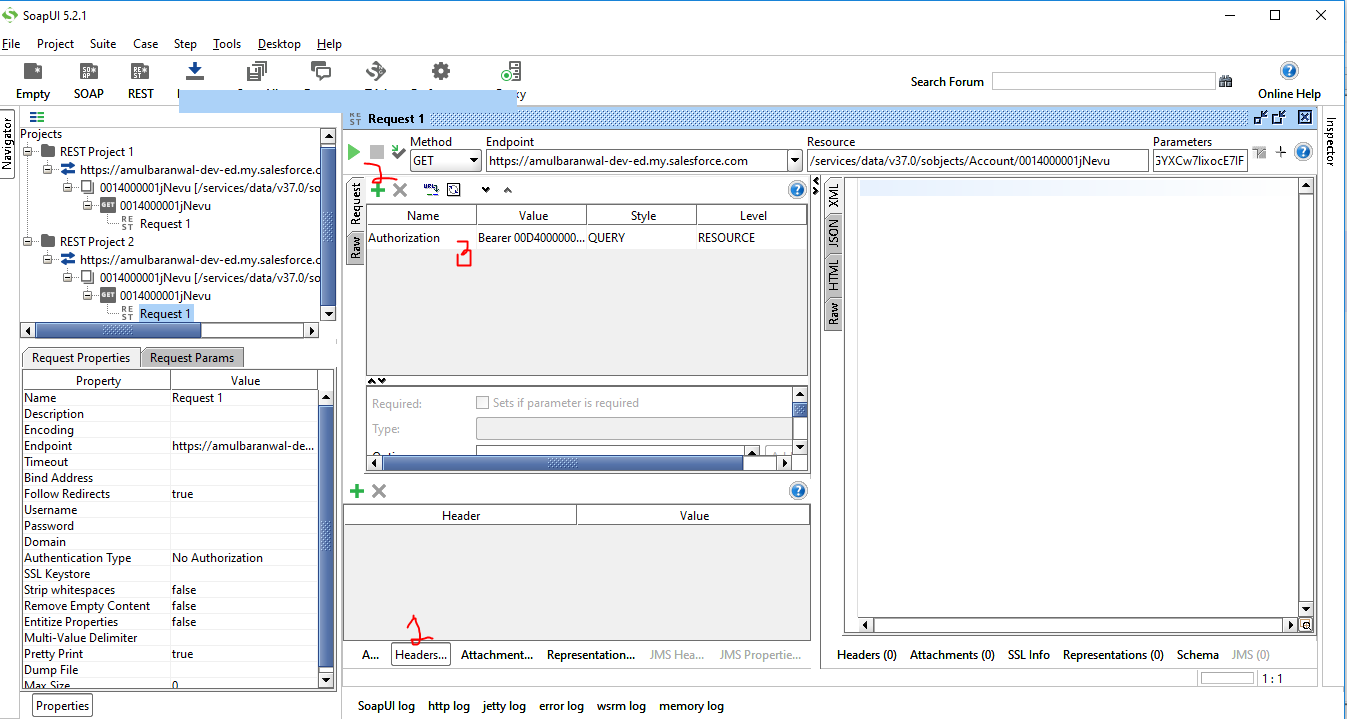Switch to the Request Params tab
Image resolution: width=1347 pixels, height=719 pixels.
coord(190,357)
